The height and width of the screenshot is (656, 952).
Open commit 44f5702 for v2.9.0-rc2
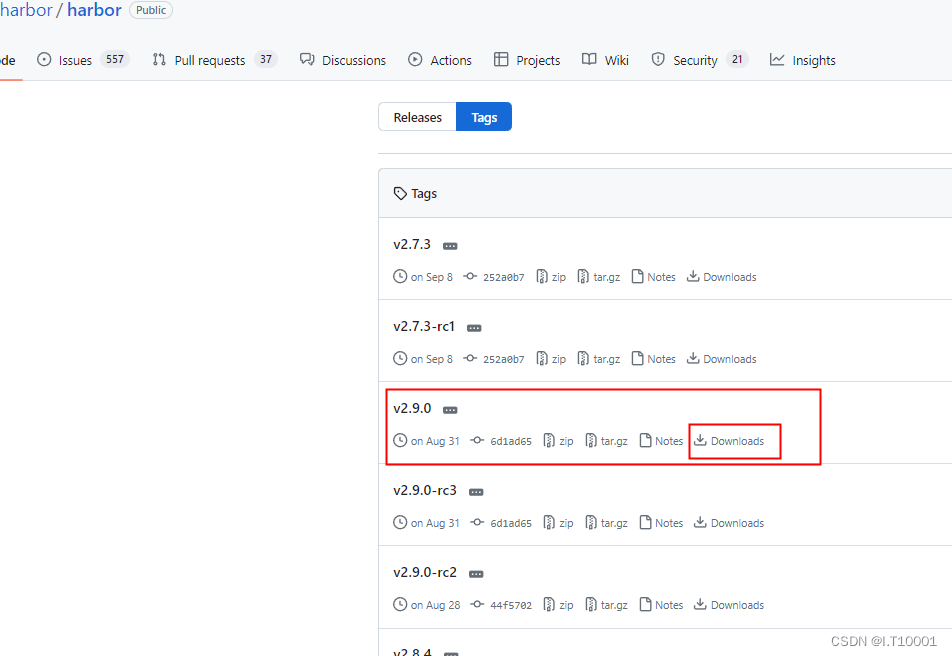coord(502,605)
